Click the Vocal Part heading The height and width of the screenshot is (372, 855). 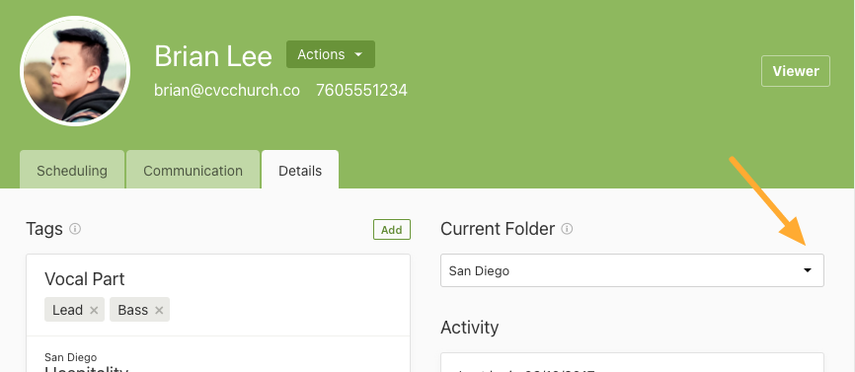[85, 279]
